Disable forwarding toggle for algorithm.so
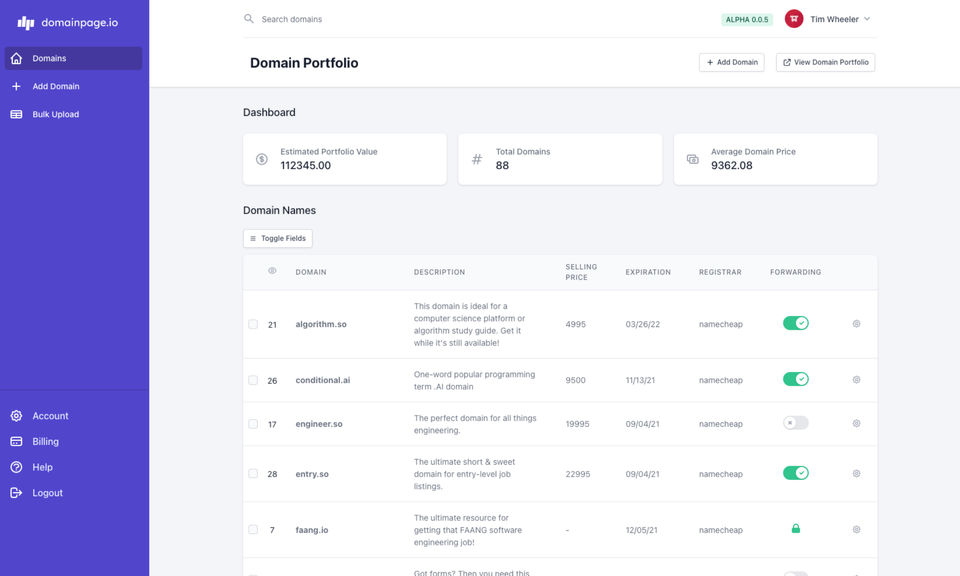960x576 pixels. 796,323
